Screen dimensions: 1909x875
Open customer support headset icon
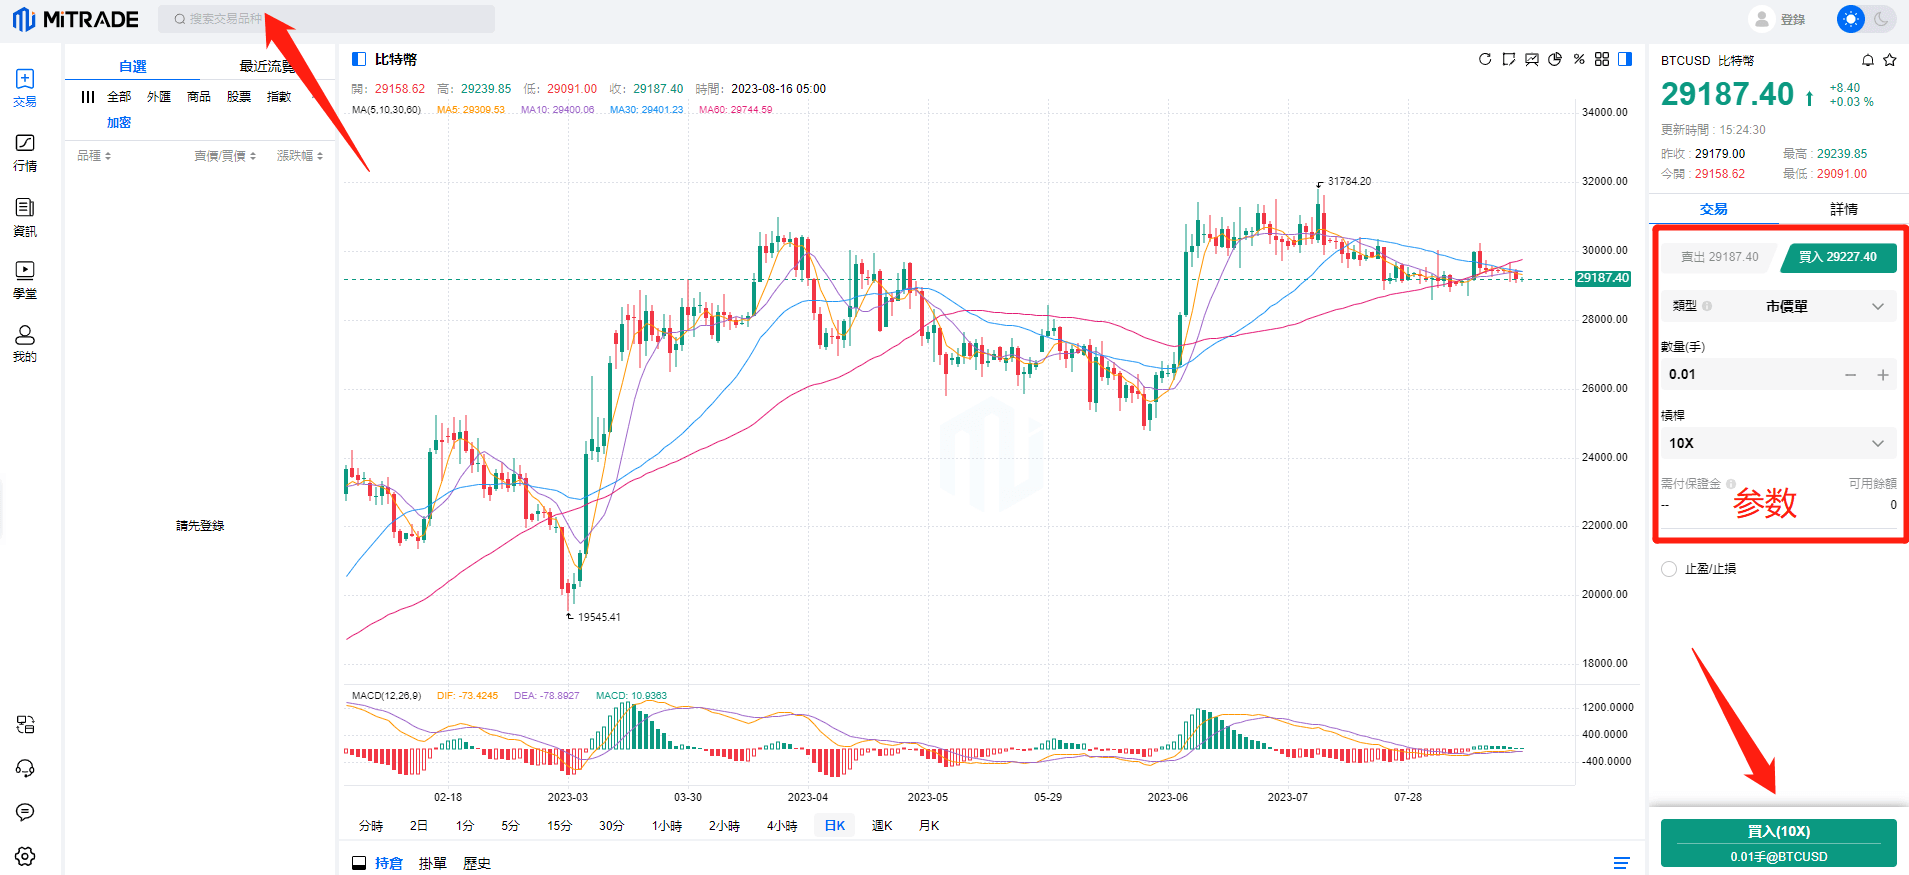coord(25,768)
